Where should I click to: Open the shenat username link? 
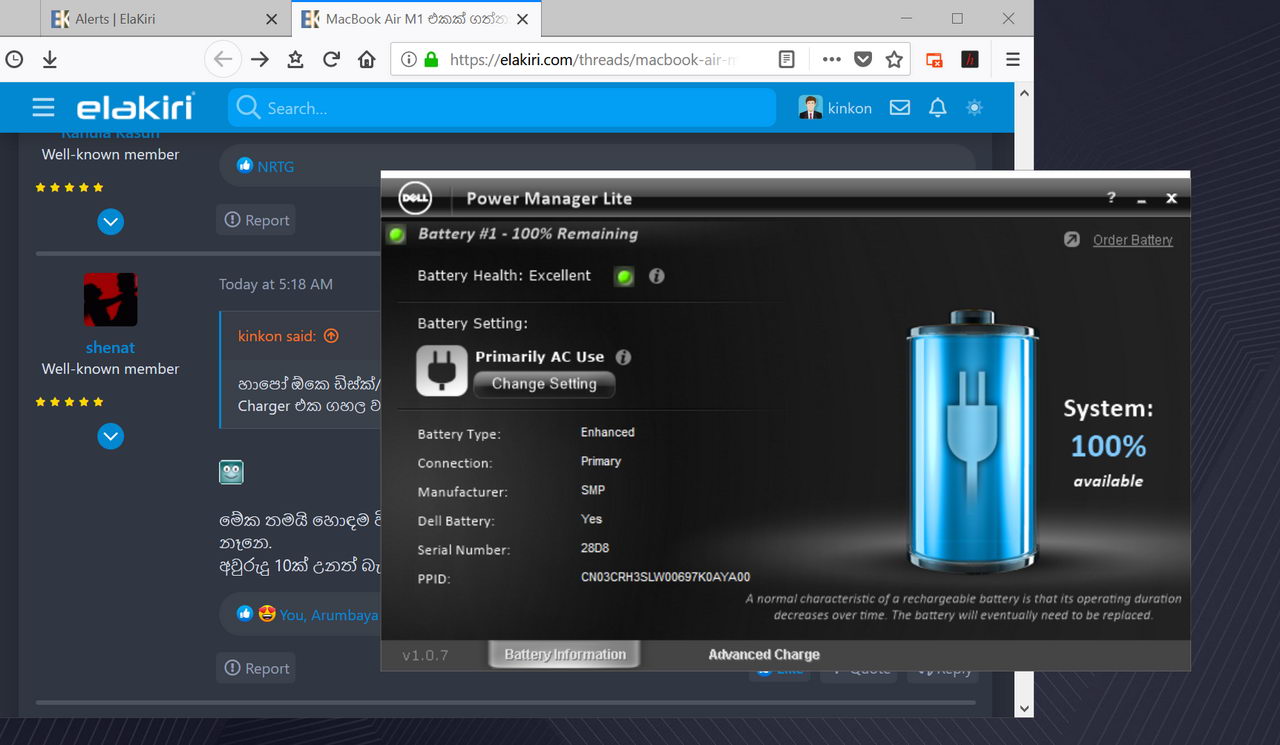click(111, 348)
